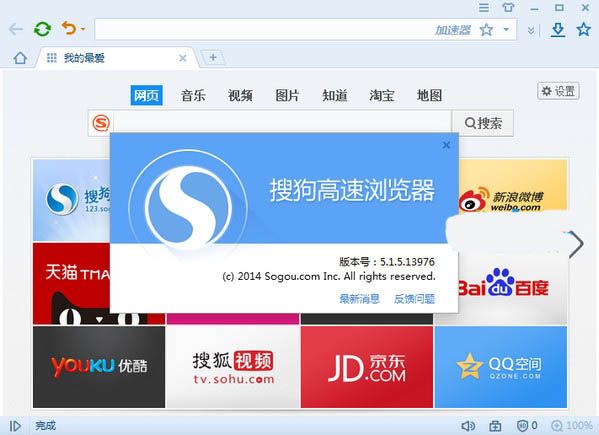Open the downloads manager icon
The height and width of the screenshot is (435, 599).
[558, 29]
